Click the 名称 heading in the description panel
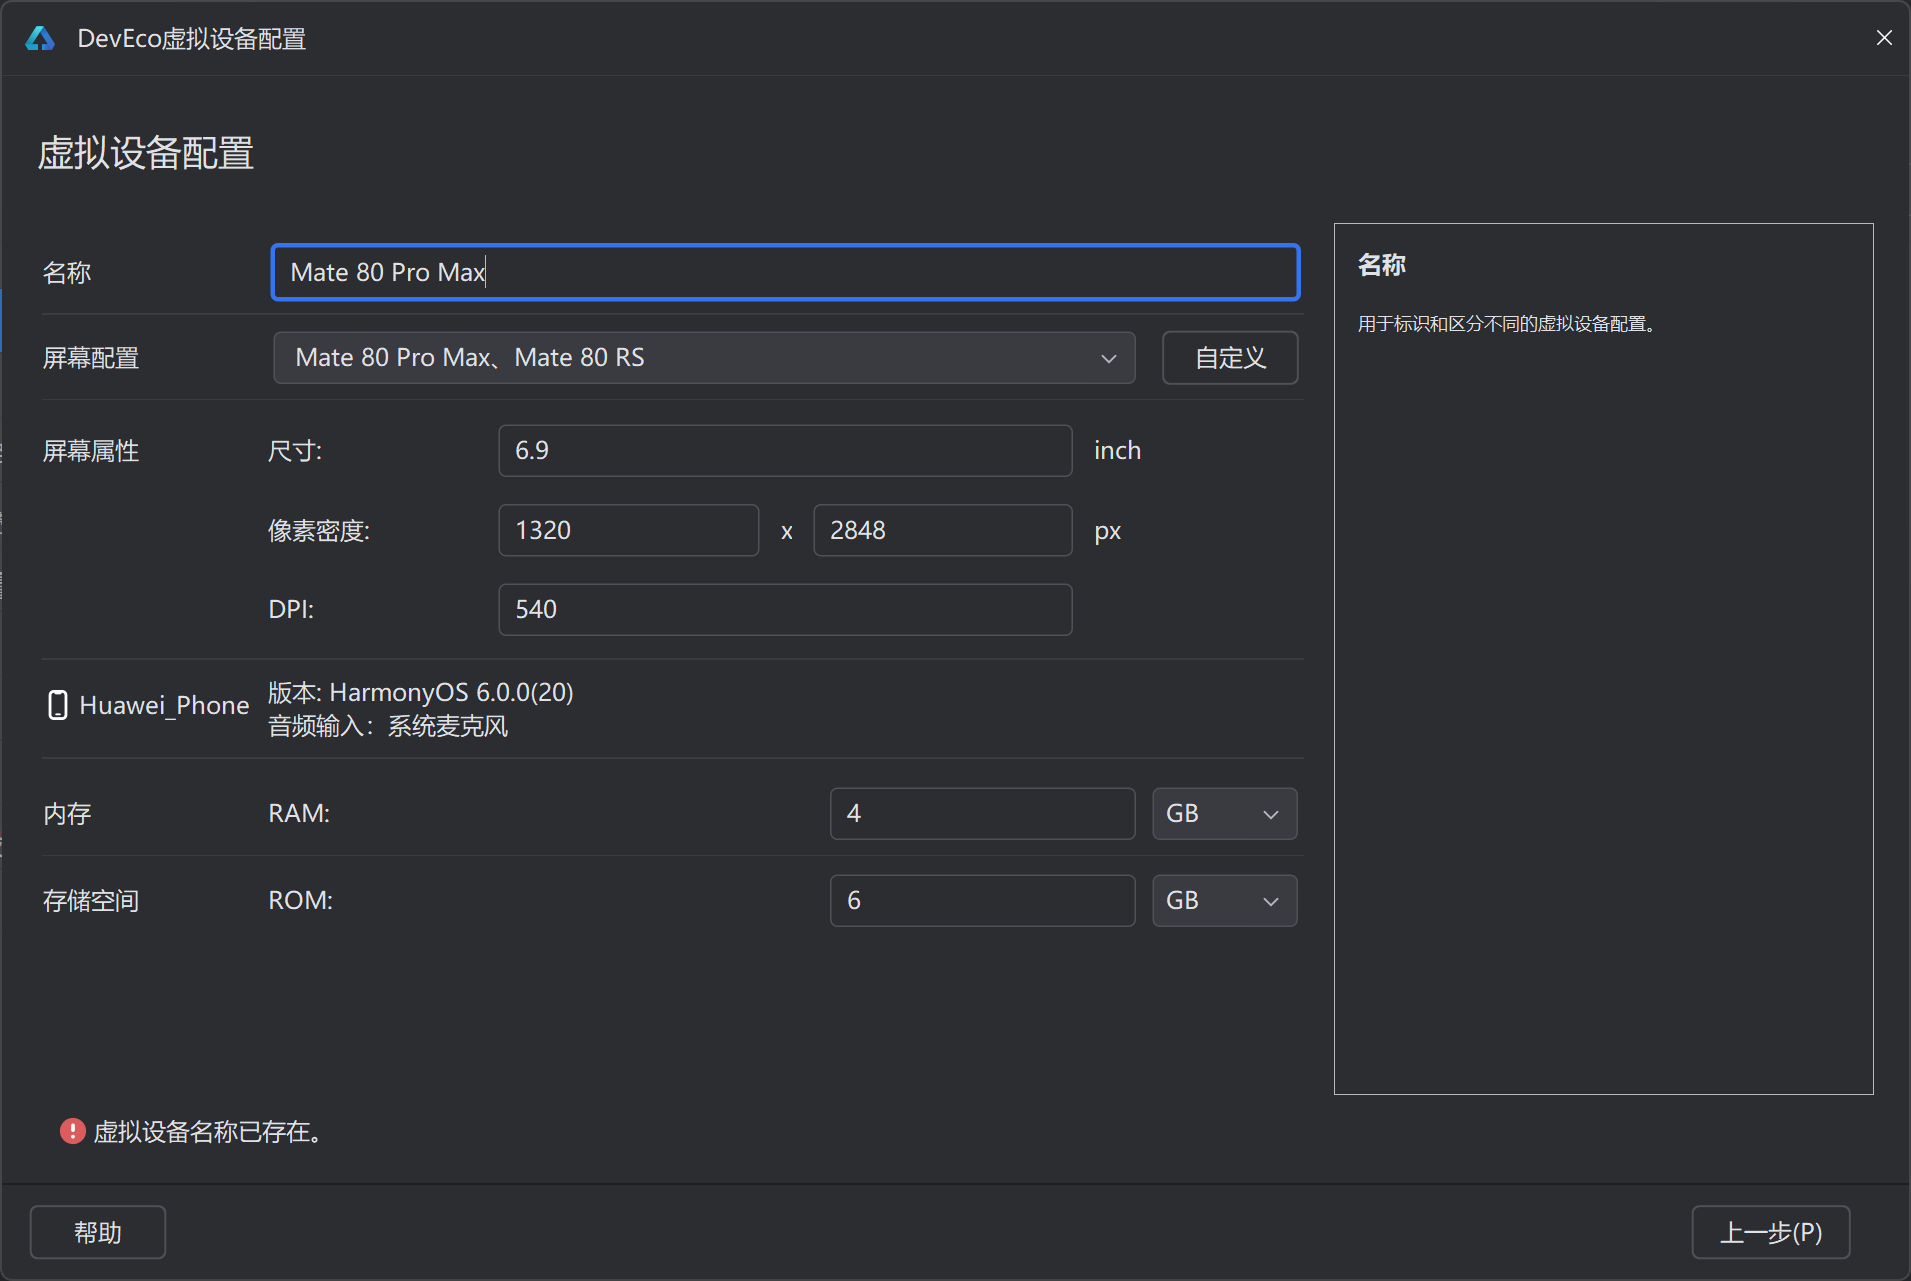 (1382, 265)
